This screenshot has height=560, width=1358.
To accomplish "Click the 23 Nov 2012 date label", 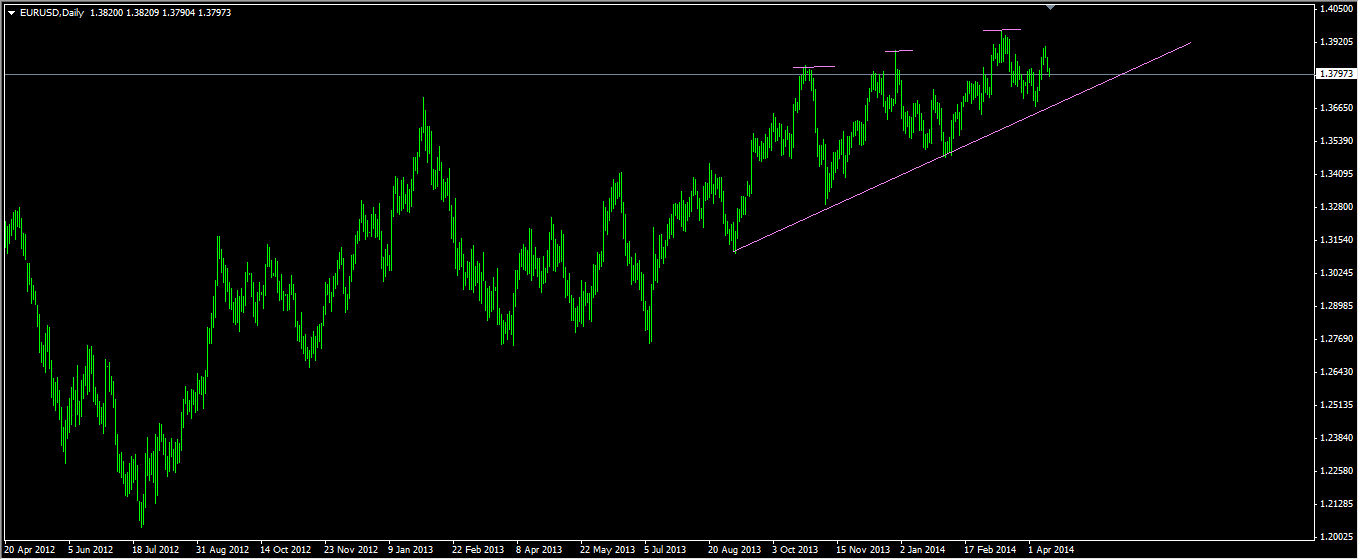I will click(350, 550).
